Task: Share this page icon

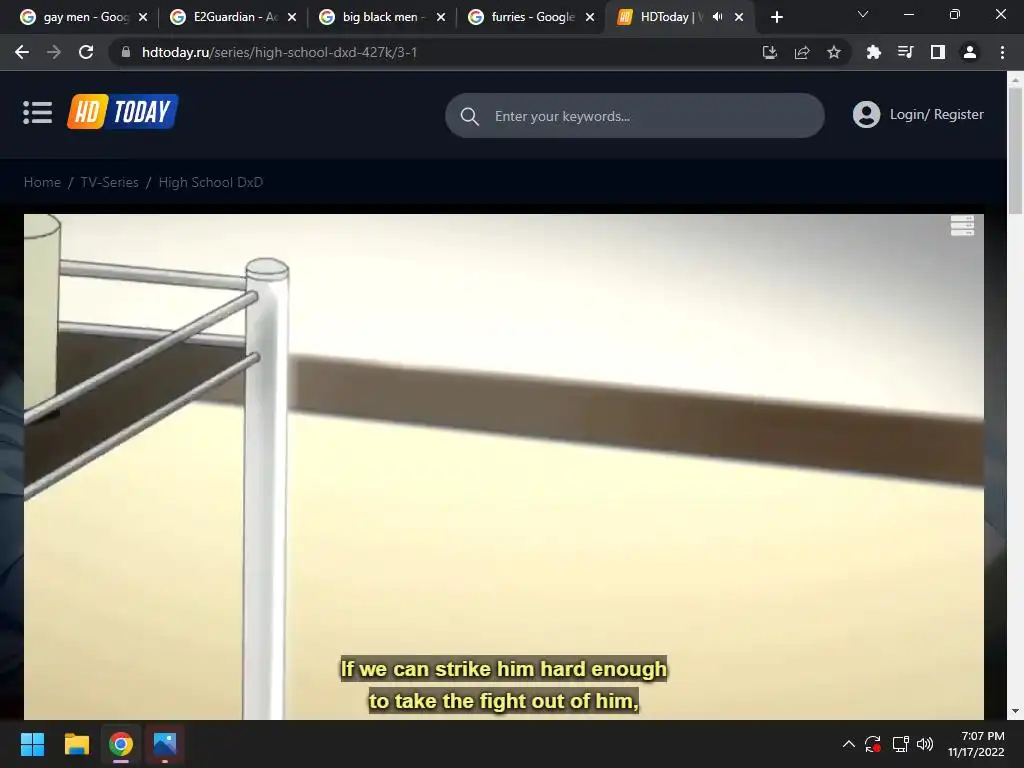Action: [x=801, y=52]
